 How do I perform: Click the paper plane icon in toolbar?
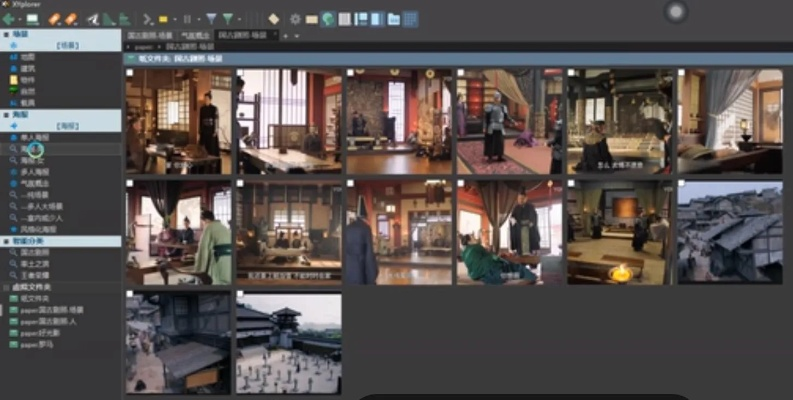[93, 19]
